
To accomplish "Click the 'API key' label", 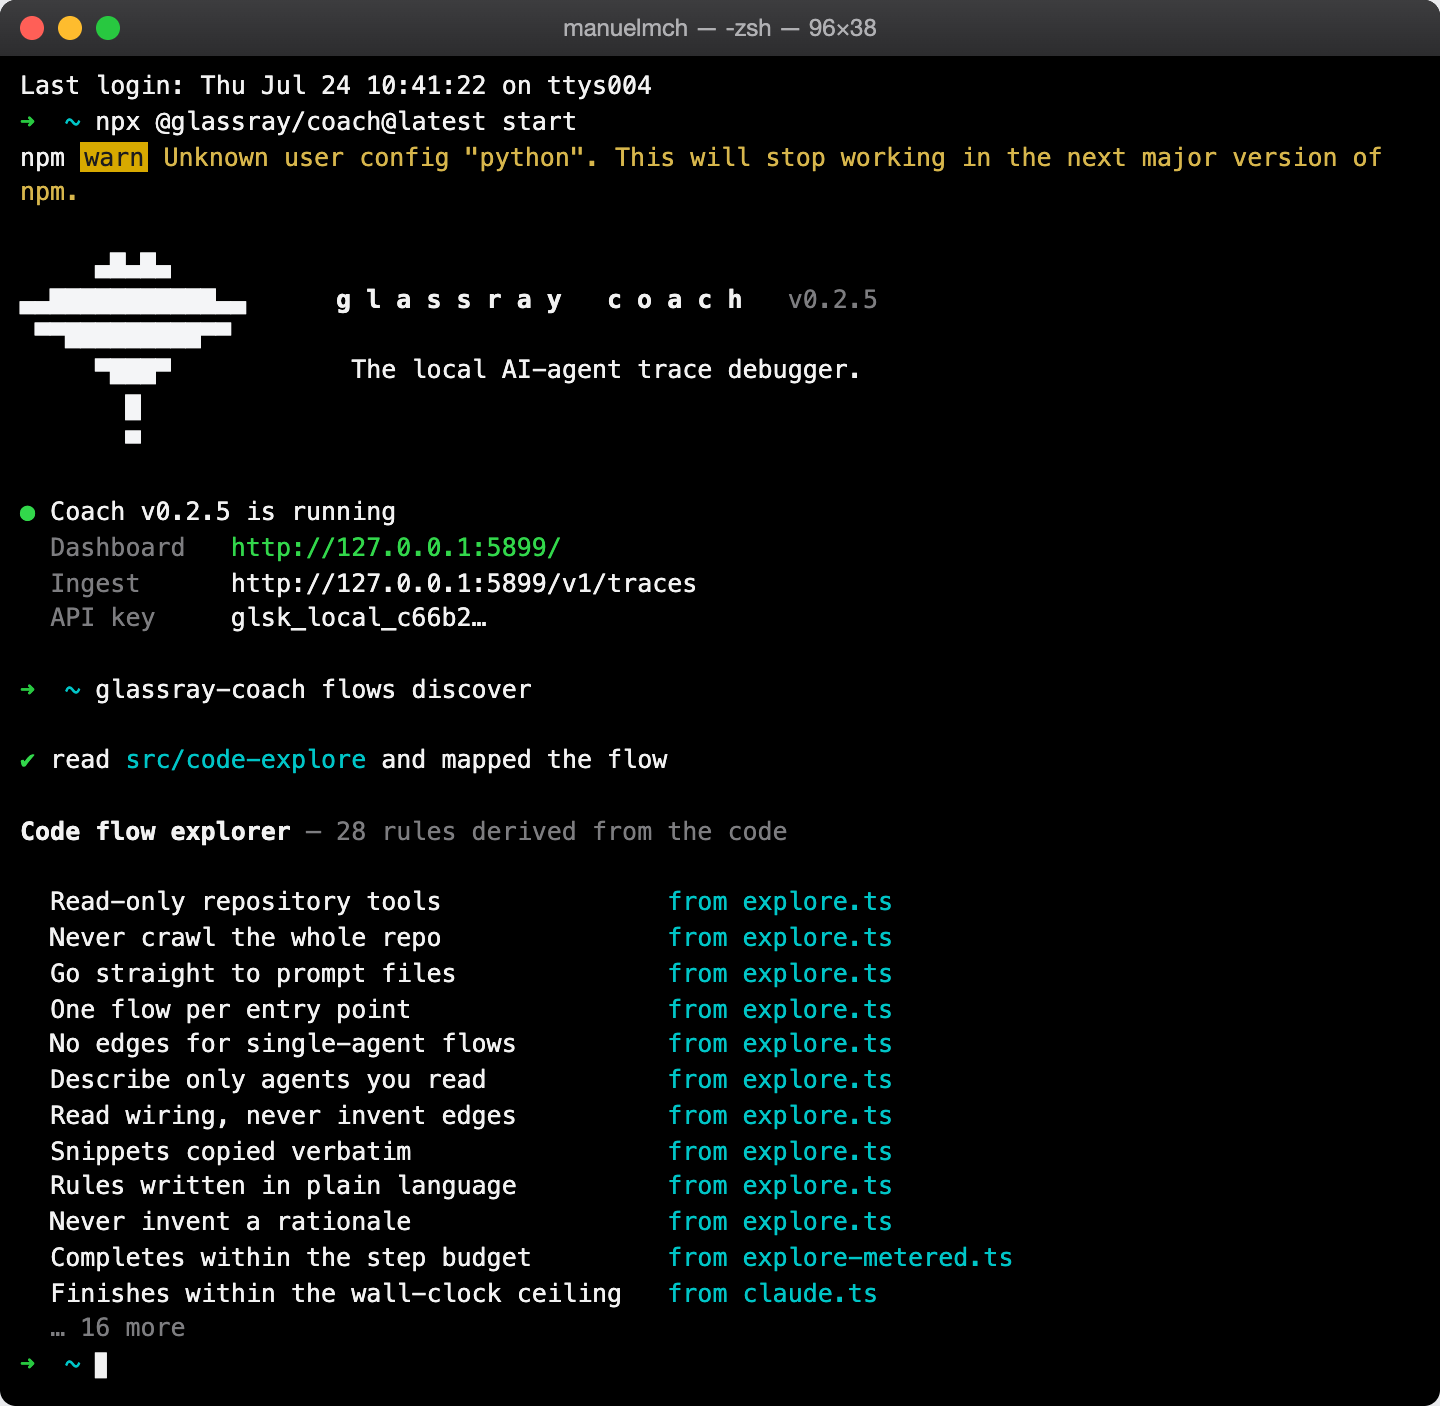I will pos(103,618).
